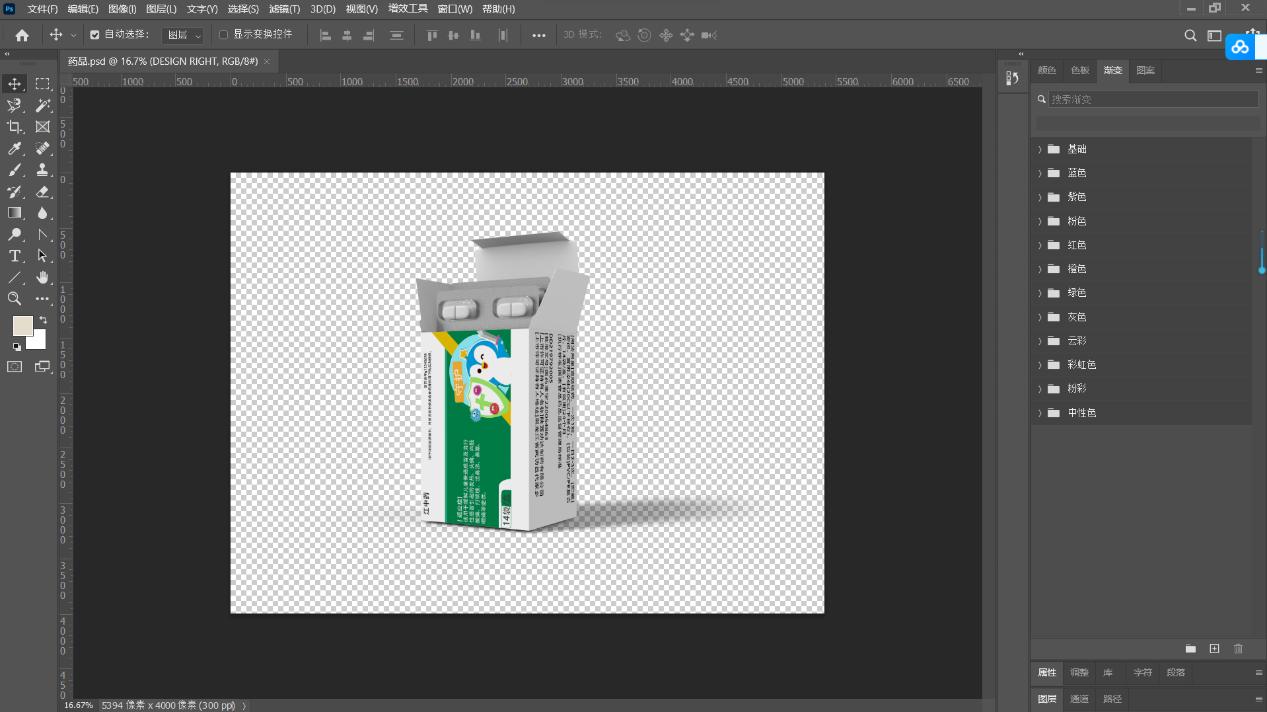Click the foreground color swatch
Image resolution: width=1267 pixels, height=712 pixels.
[22, 326]
